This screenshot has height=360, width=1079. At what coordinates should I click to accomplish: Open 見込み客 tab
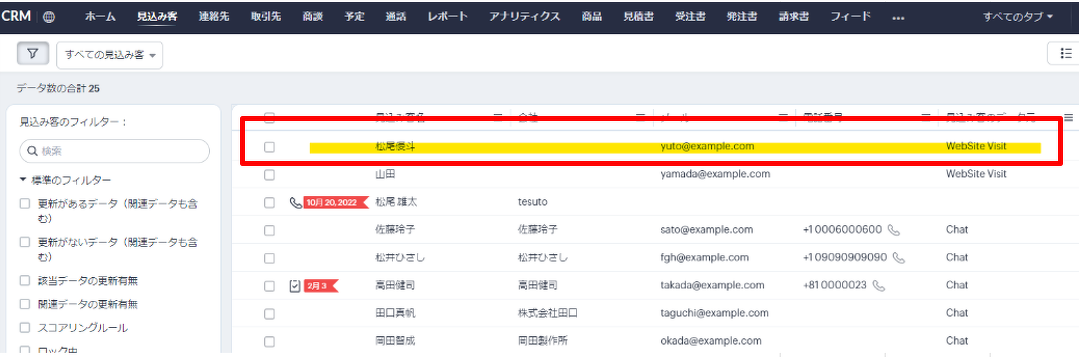tap(156, 17)
